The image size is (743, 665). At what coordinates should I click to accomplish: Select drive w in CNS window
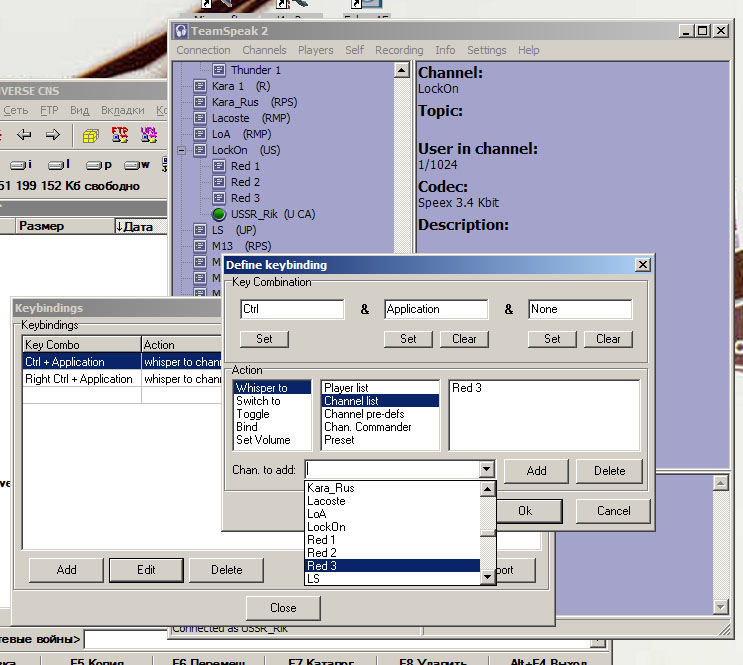(x=137, y=164)
